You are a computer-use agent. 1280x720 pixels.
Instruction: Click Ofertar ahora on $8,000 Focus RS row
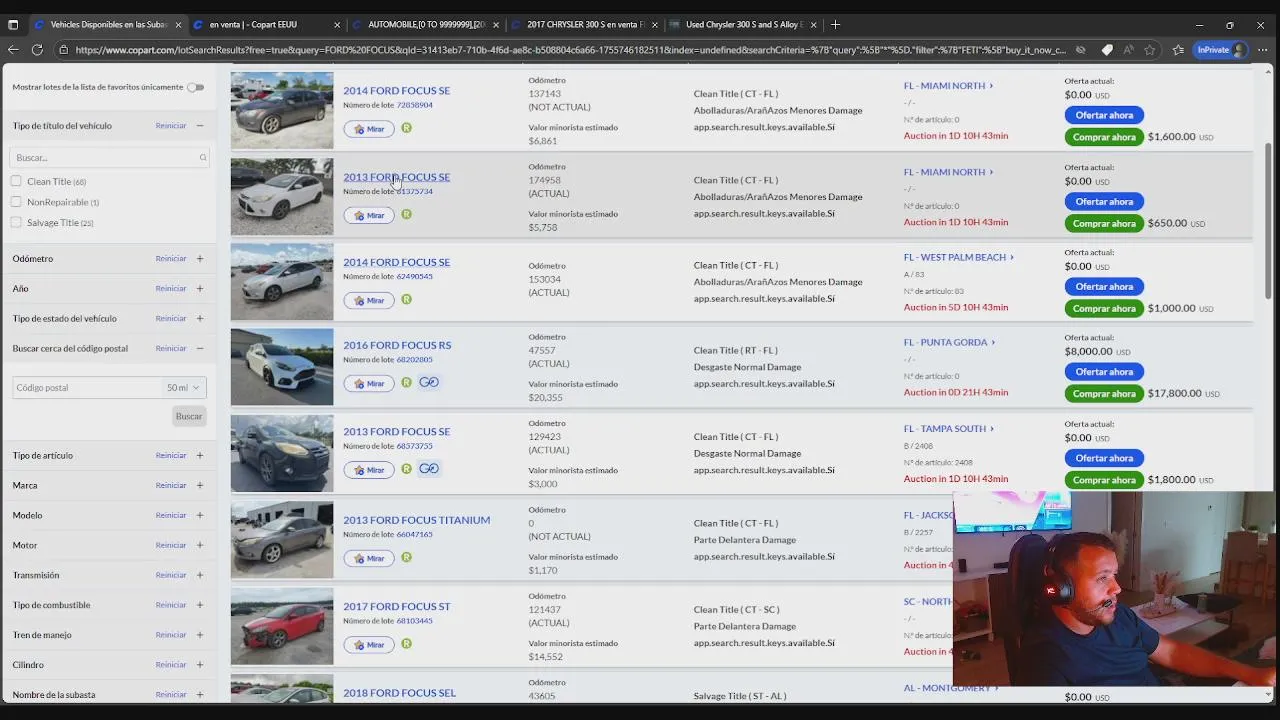coord(1104,371)
